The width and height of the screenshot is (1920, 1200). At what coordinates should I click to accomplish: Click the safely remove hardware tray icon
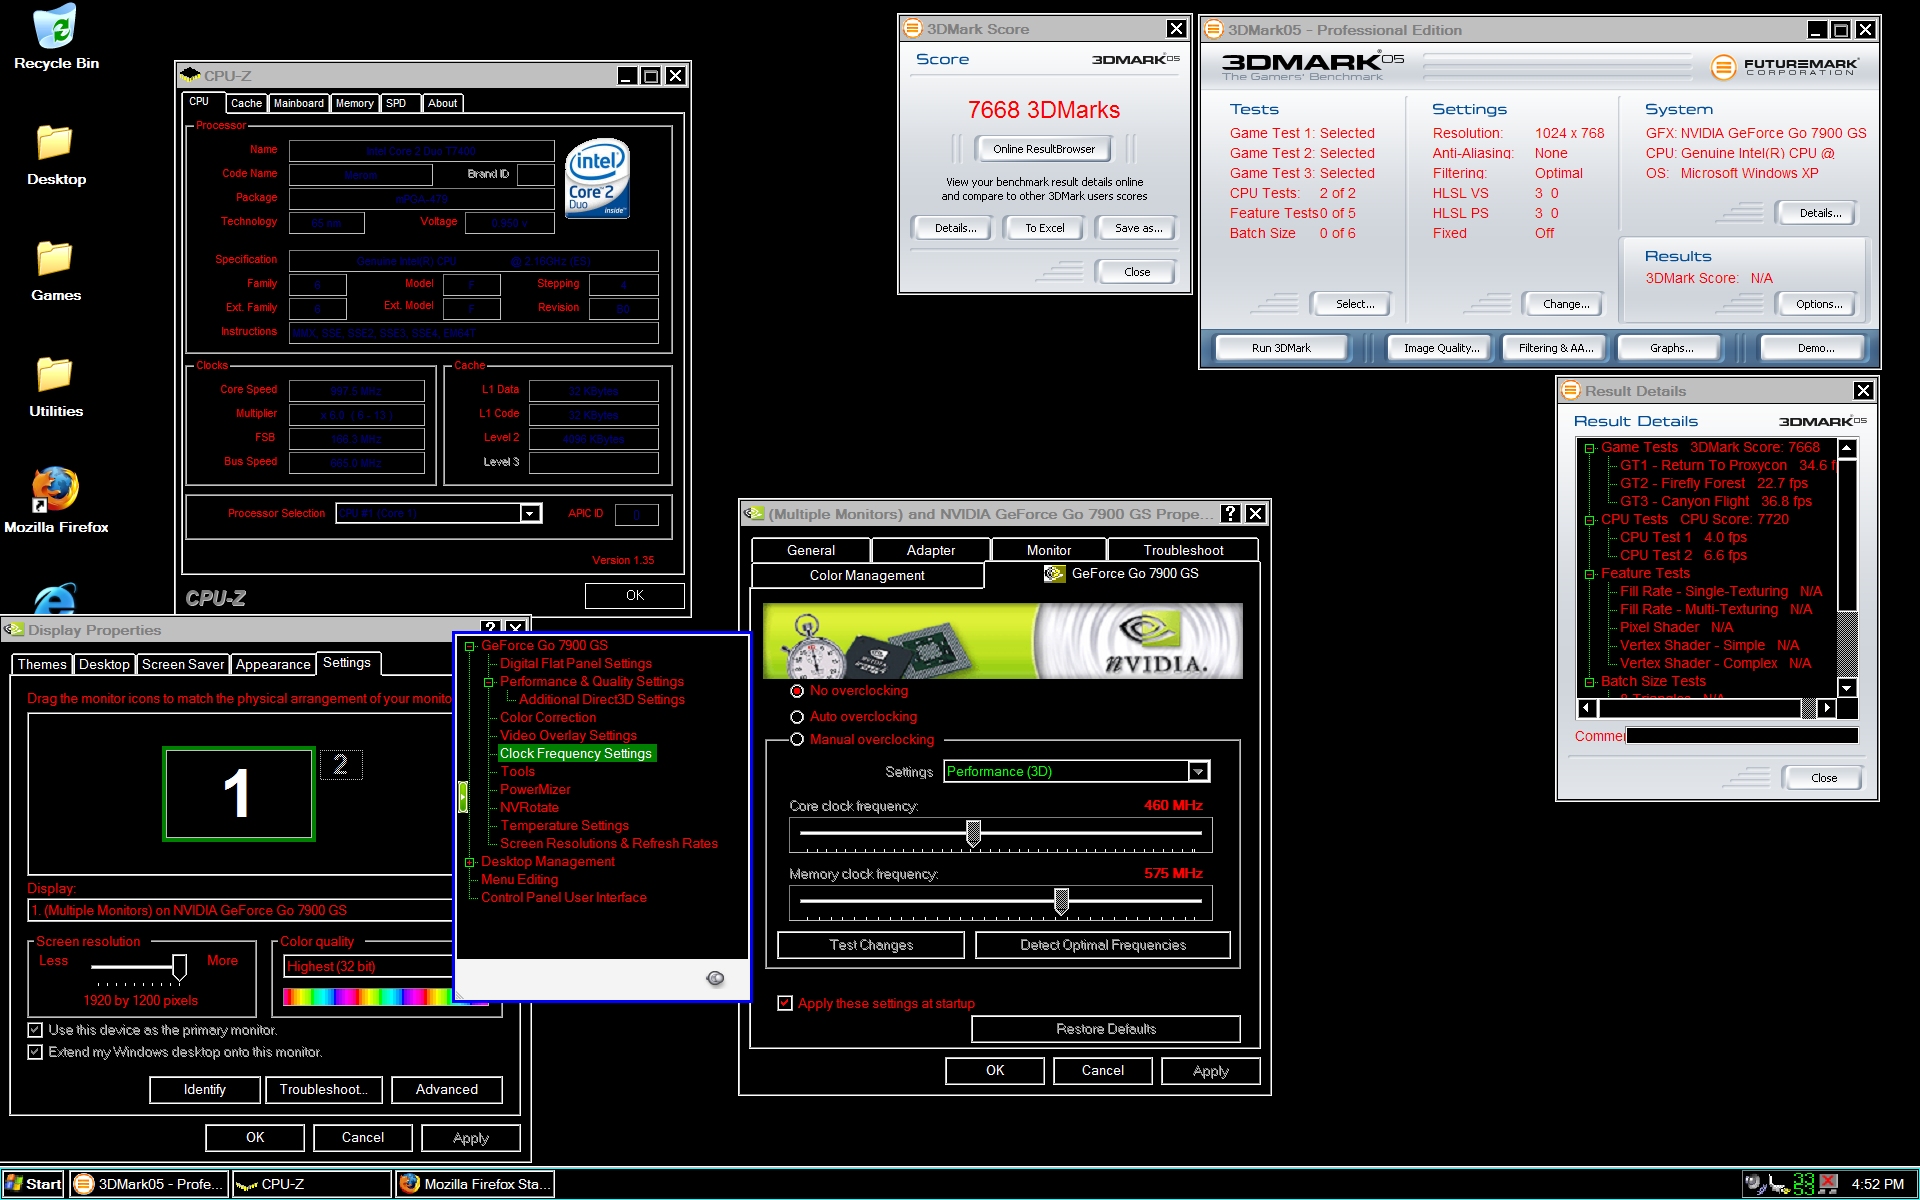1778,1184
